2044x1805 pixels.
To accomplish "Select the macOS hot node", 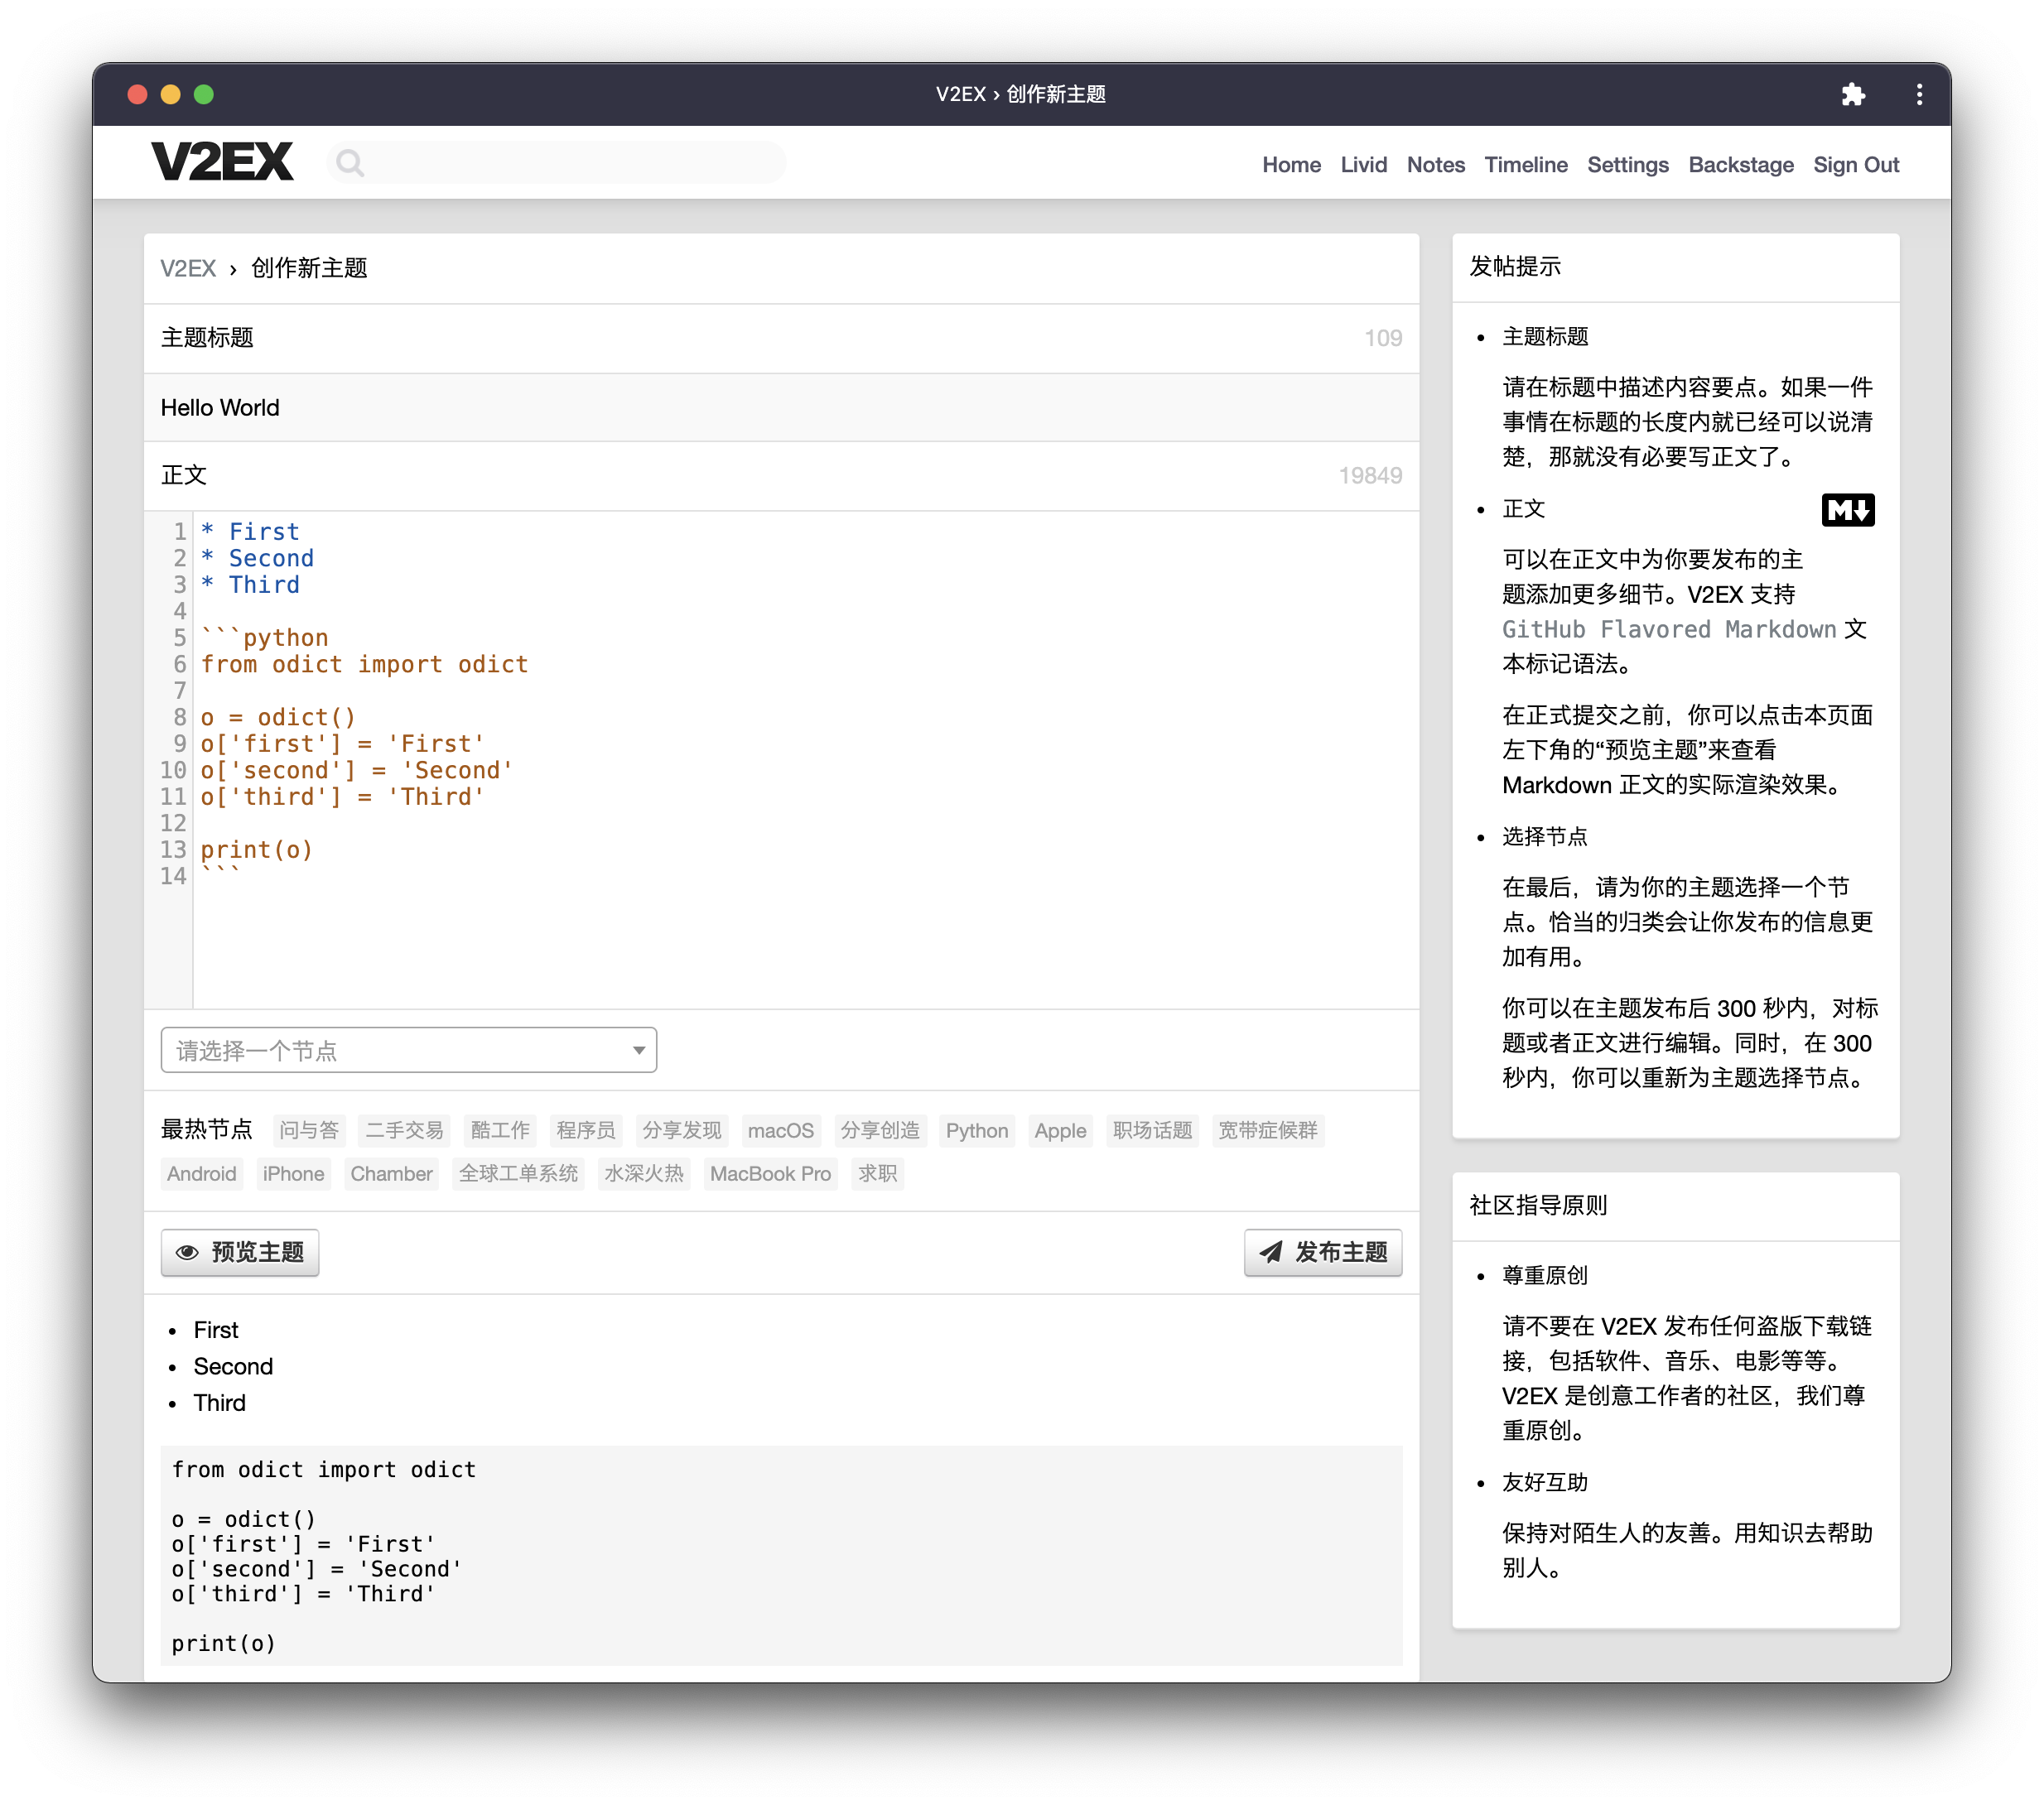I will click(x=780, y=1130).
